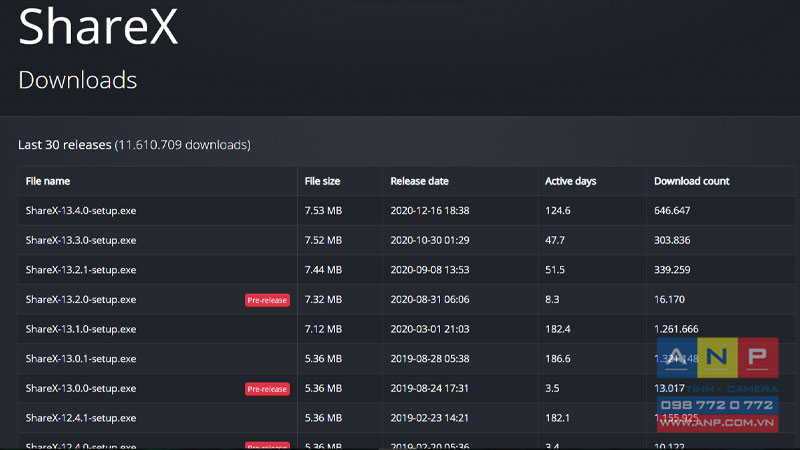Select active days value 182.4
This screenshot has width=800, height=450.
[558, 329]
